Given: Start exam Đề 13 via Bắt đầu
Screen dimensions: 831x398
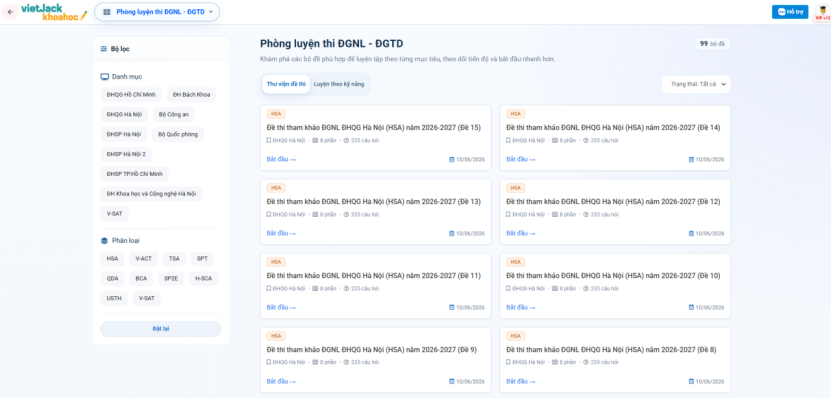Looking at the screenshot, I should [x=281, y=234].
